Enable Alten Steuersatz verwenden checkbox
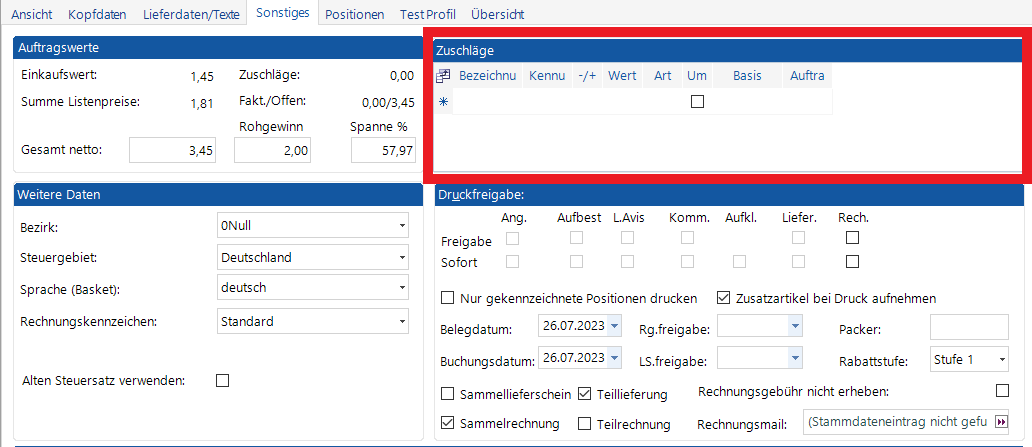The width and height of the screenshot is (1032, 447). point(223,380)
